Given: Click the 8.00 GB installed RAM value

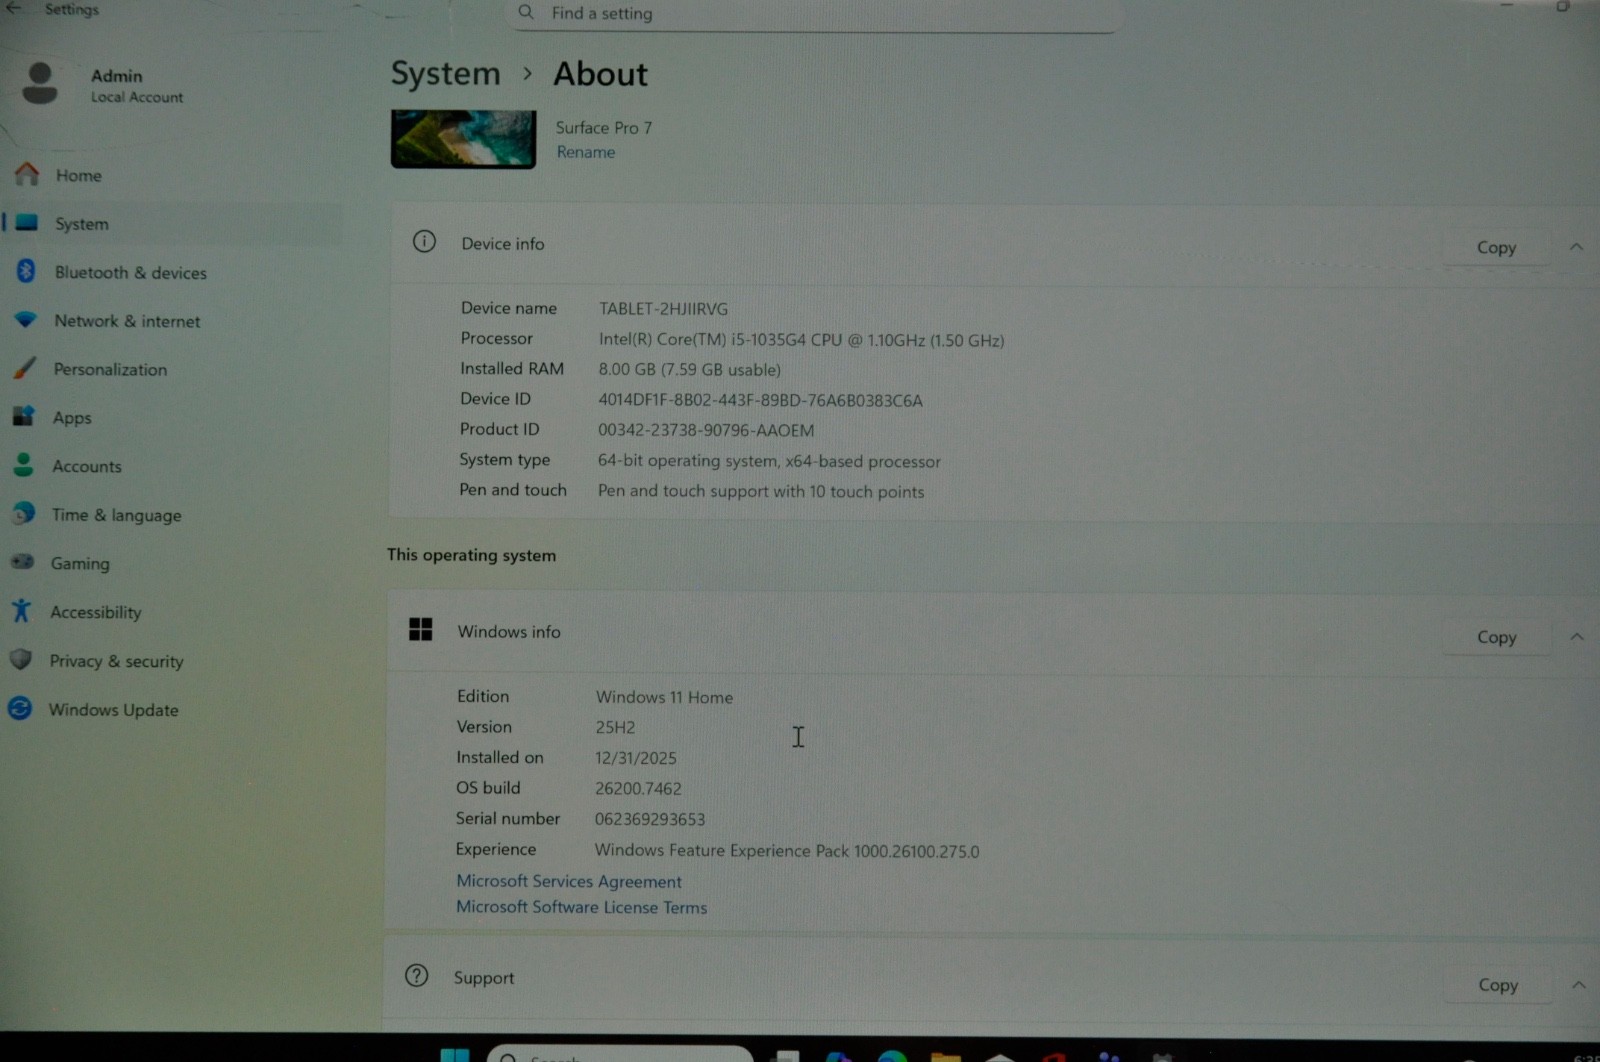Looking at the screenshot, I should pyautogui.click(x=689, y=370).
